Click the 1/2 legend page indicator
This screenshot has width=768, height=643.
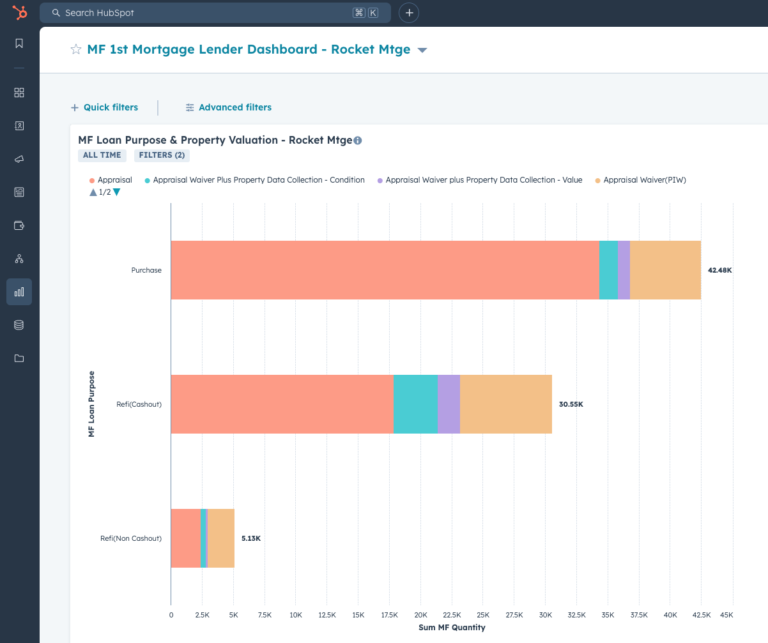point(105,192)
